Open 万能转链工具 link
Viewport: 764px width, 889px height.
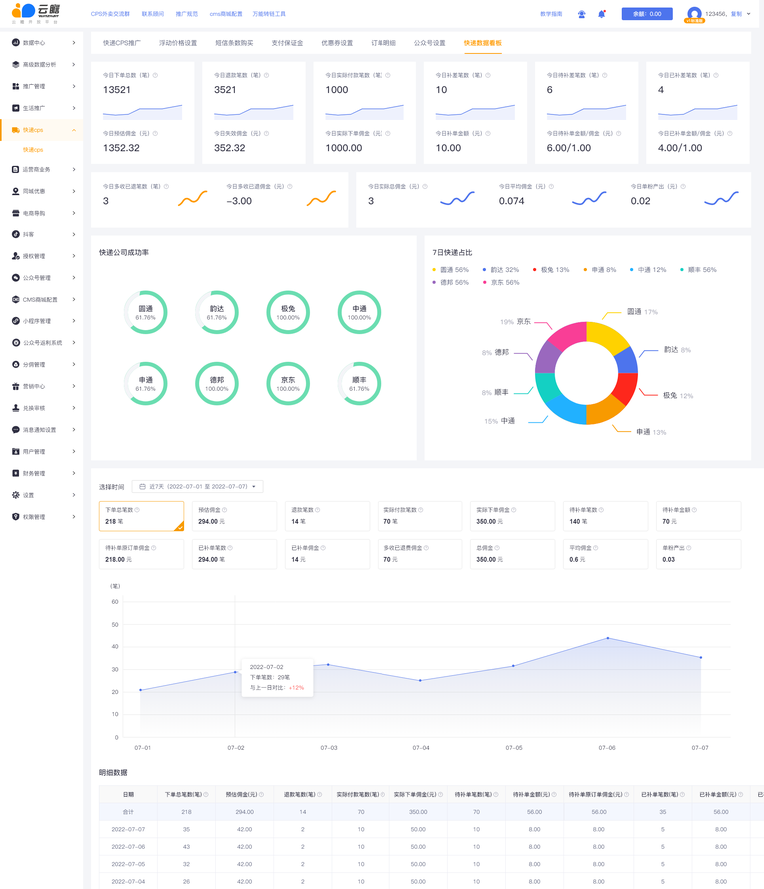pos(269,14)
